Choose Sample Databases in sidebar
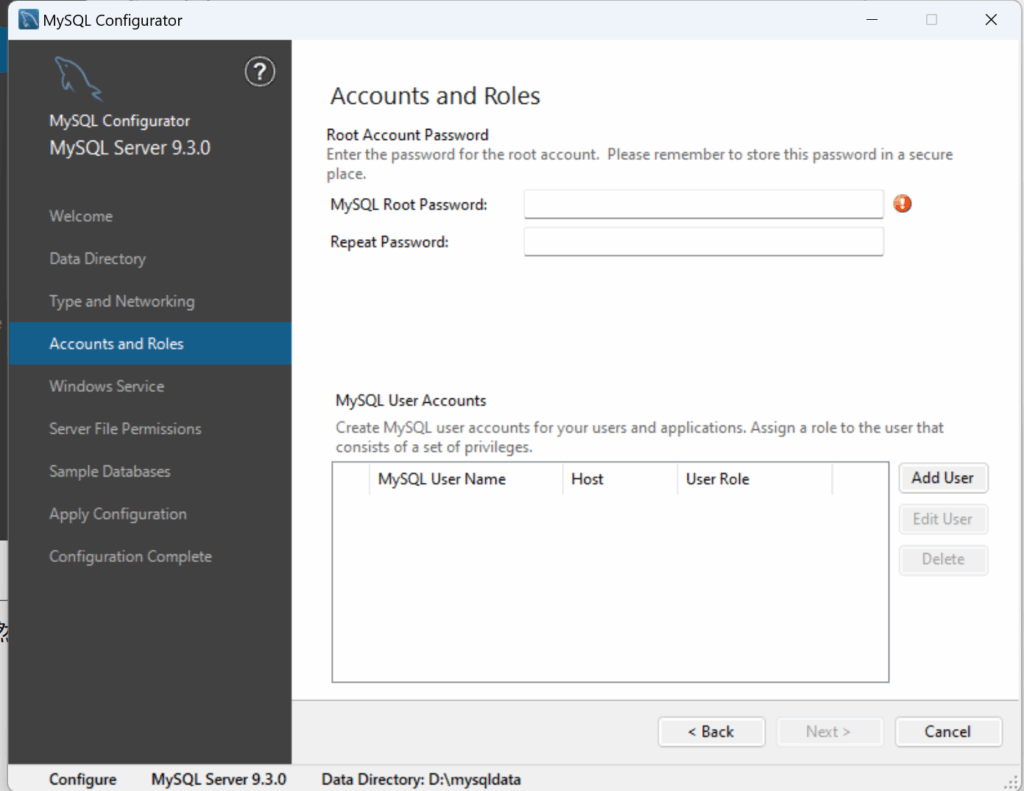 [110, 471]
